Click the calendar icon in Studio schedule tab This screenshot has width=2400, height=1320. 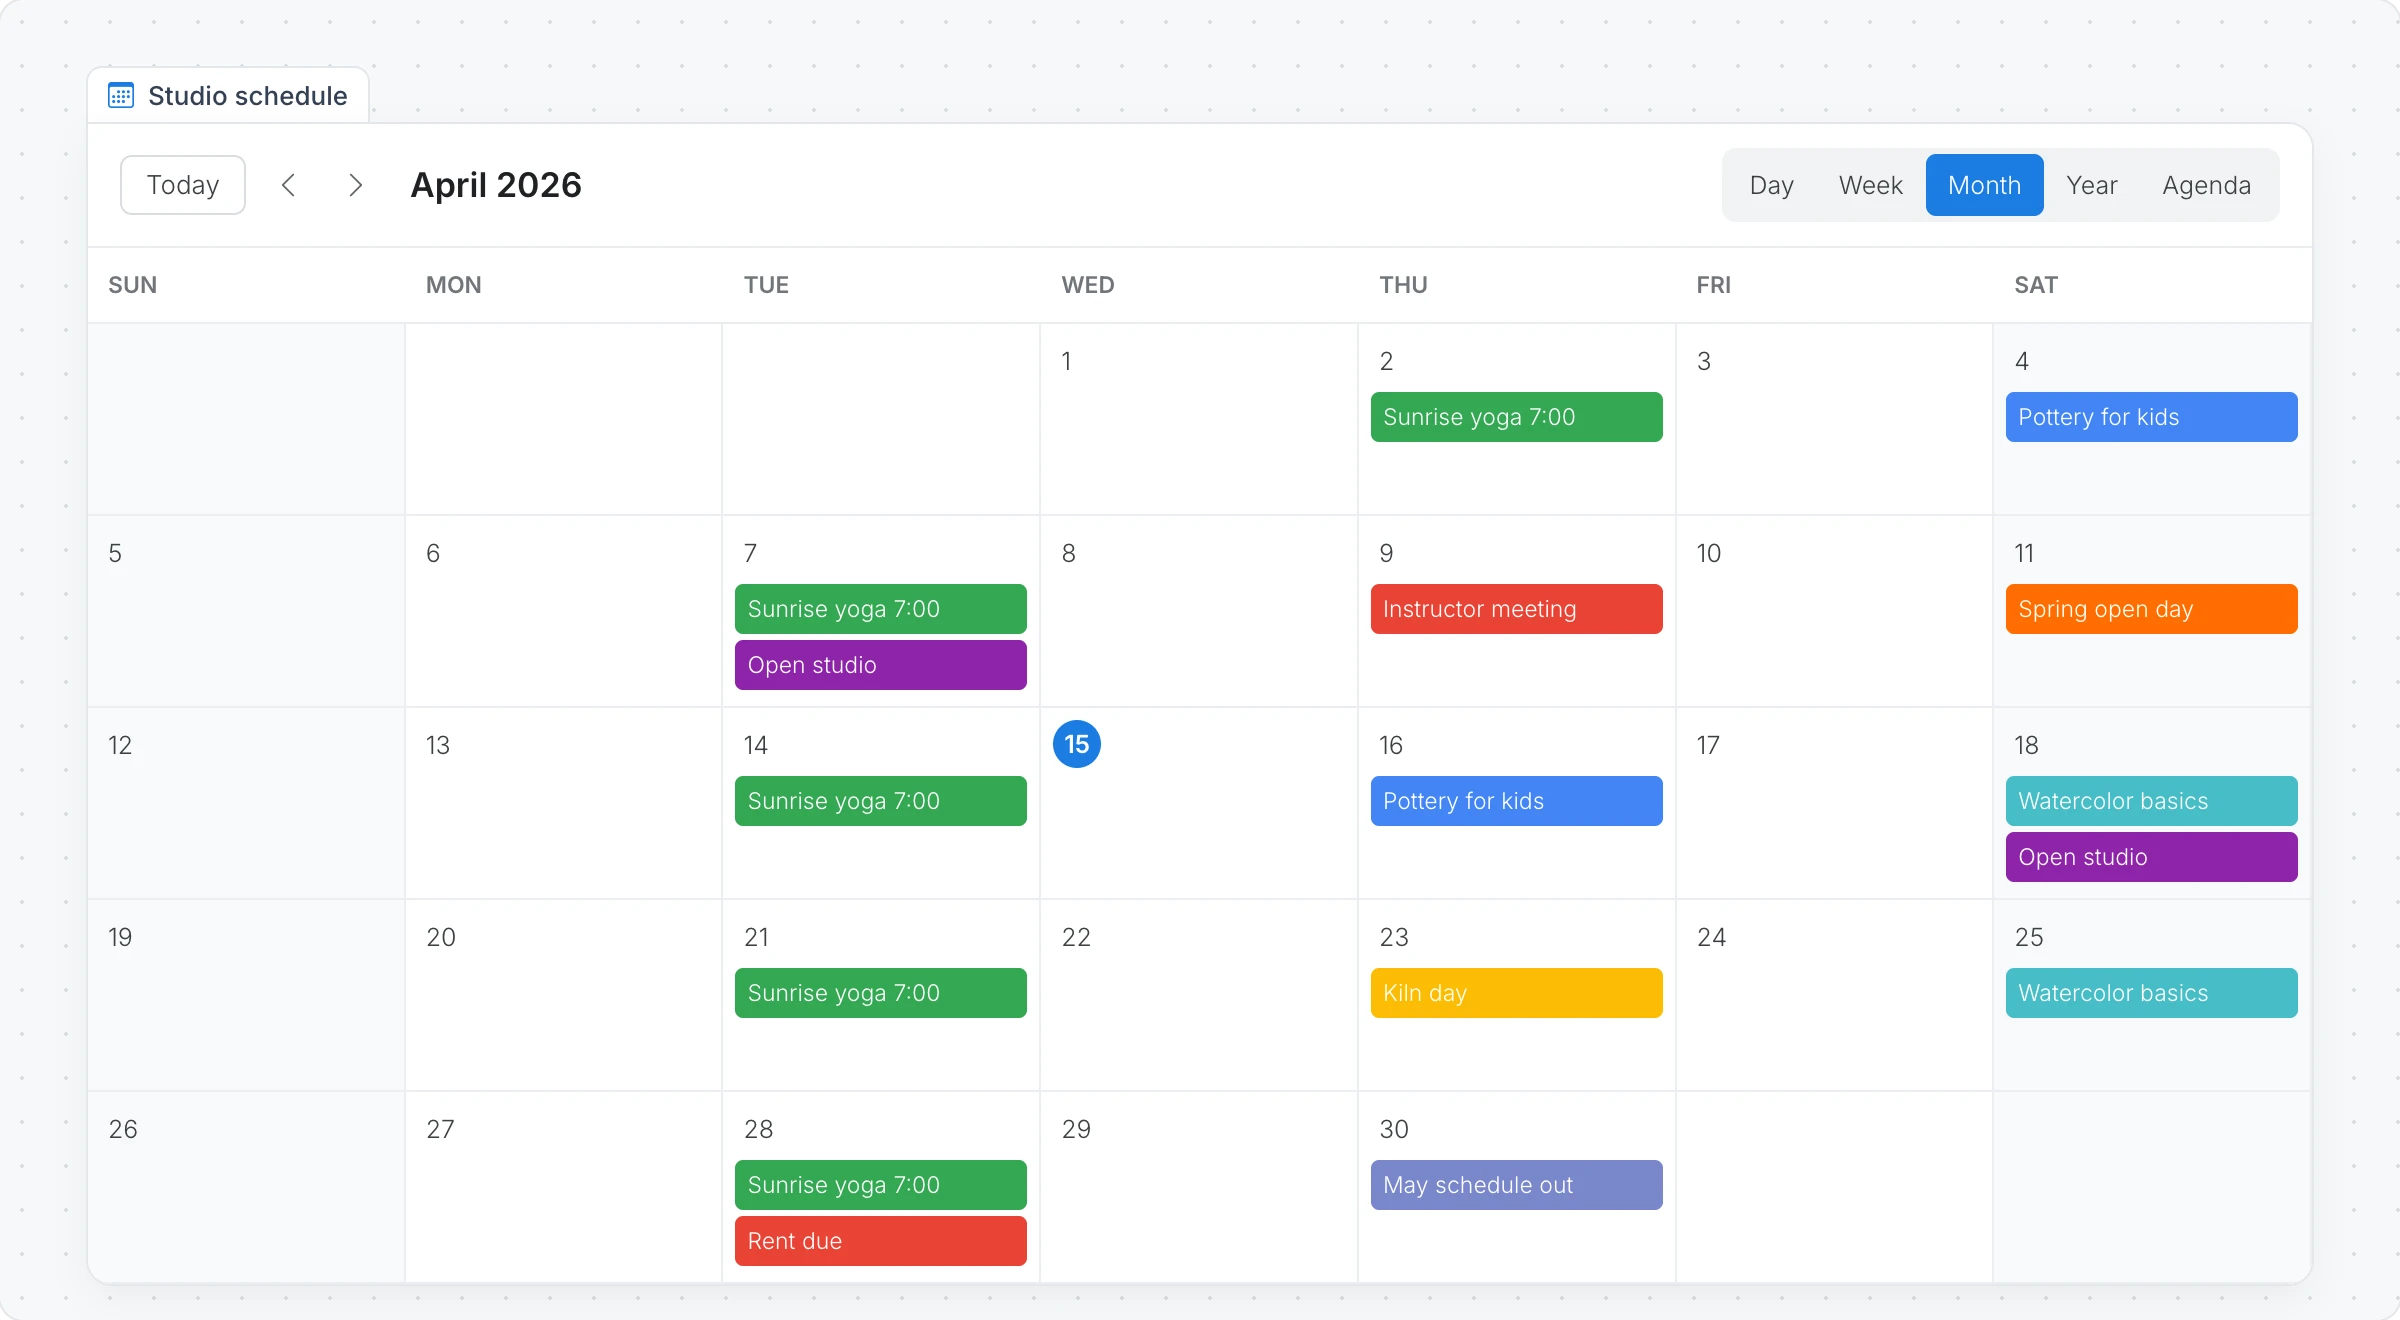point(121,96)
